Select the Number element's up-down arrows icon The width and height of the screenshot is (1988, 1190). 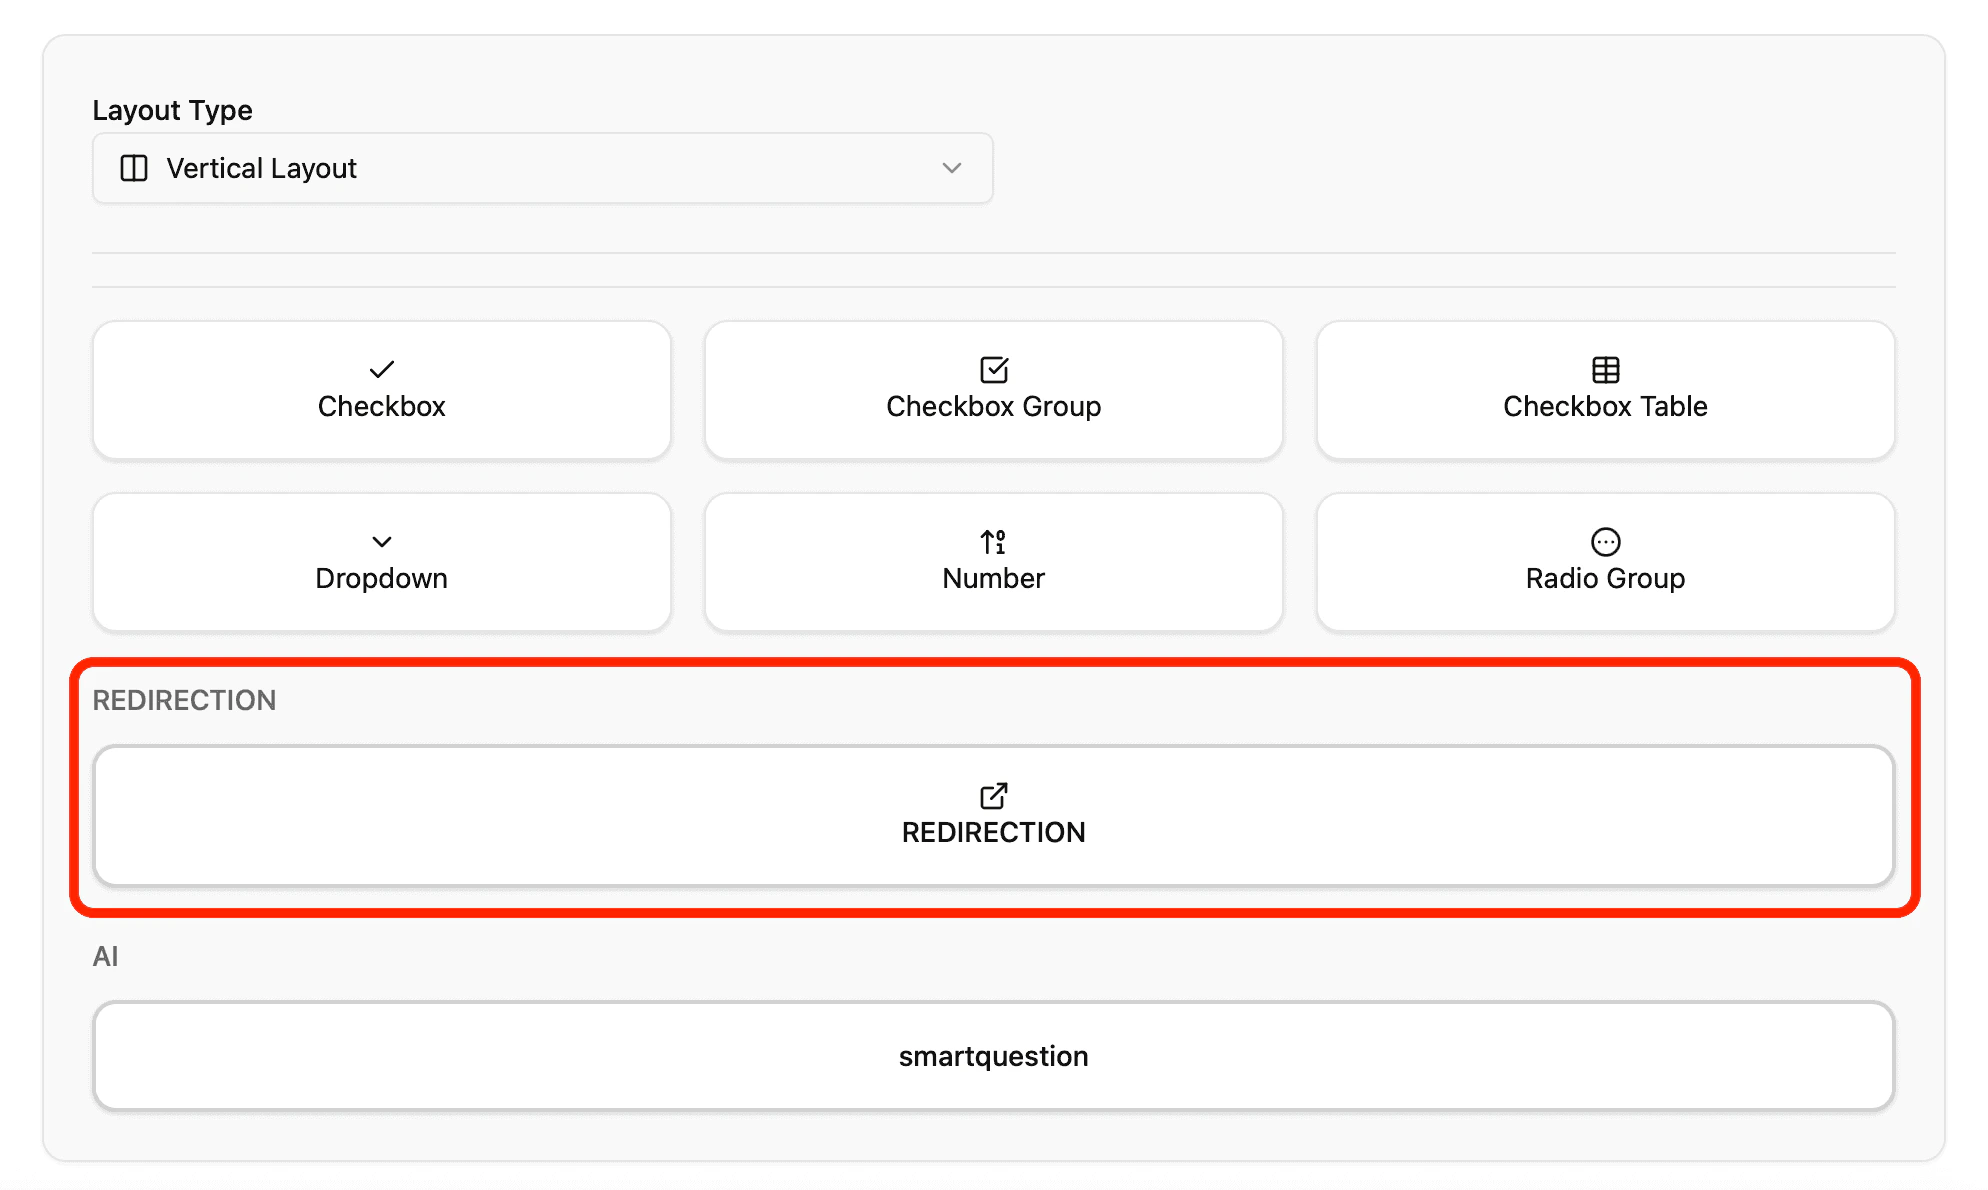[993, 541]
